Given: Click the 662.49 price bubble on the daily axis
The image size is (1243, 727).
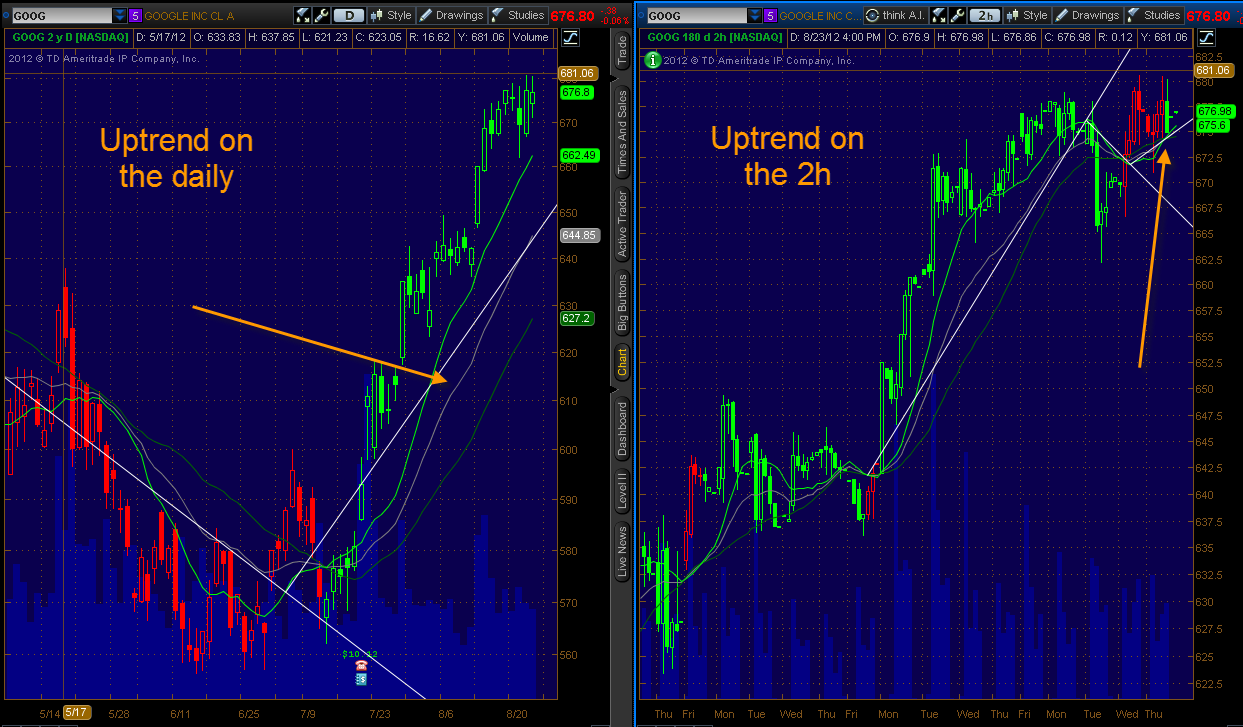Looking at the screenshot, I should point(579,155).
